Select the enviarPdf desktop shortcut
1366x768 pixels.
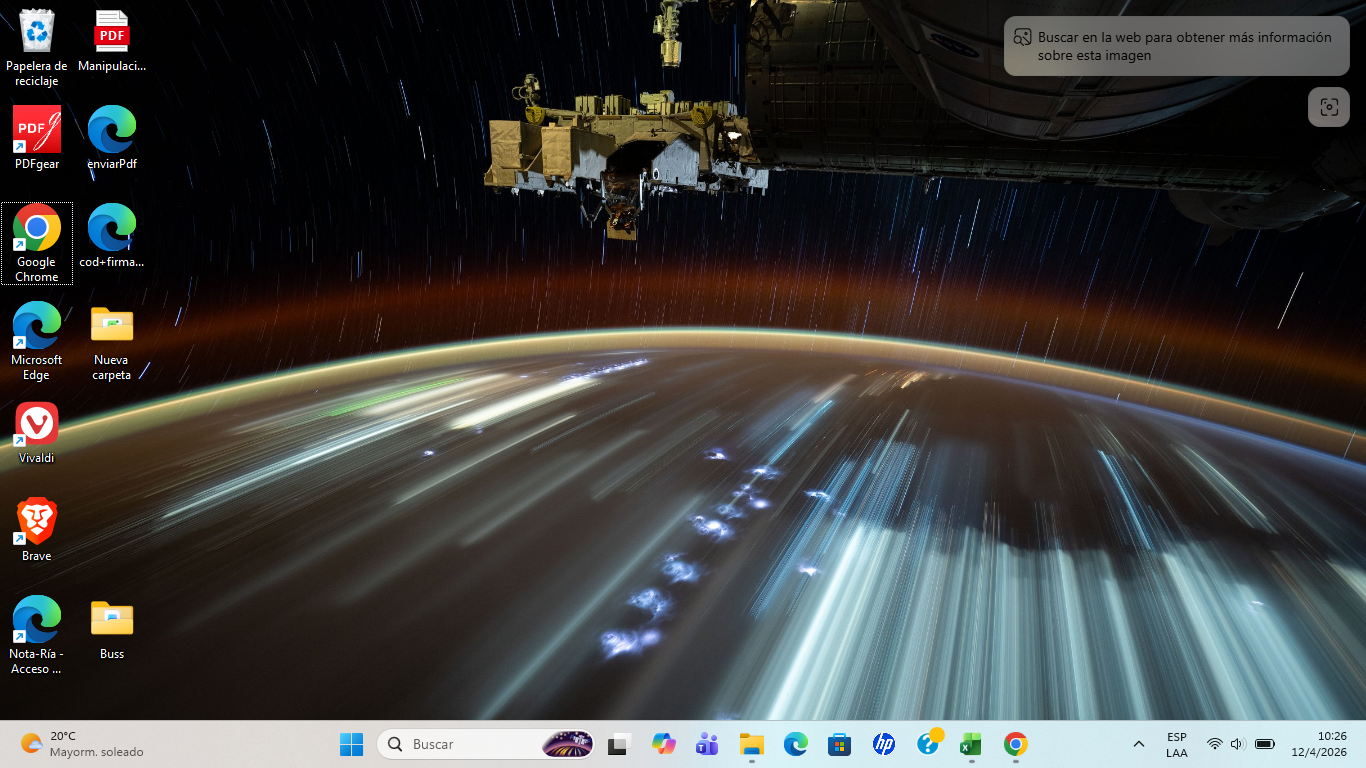point(112,138)
